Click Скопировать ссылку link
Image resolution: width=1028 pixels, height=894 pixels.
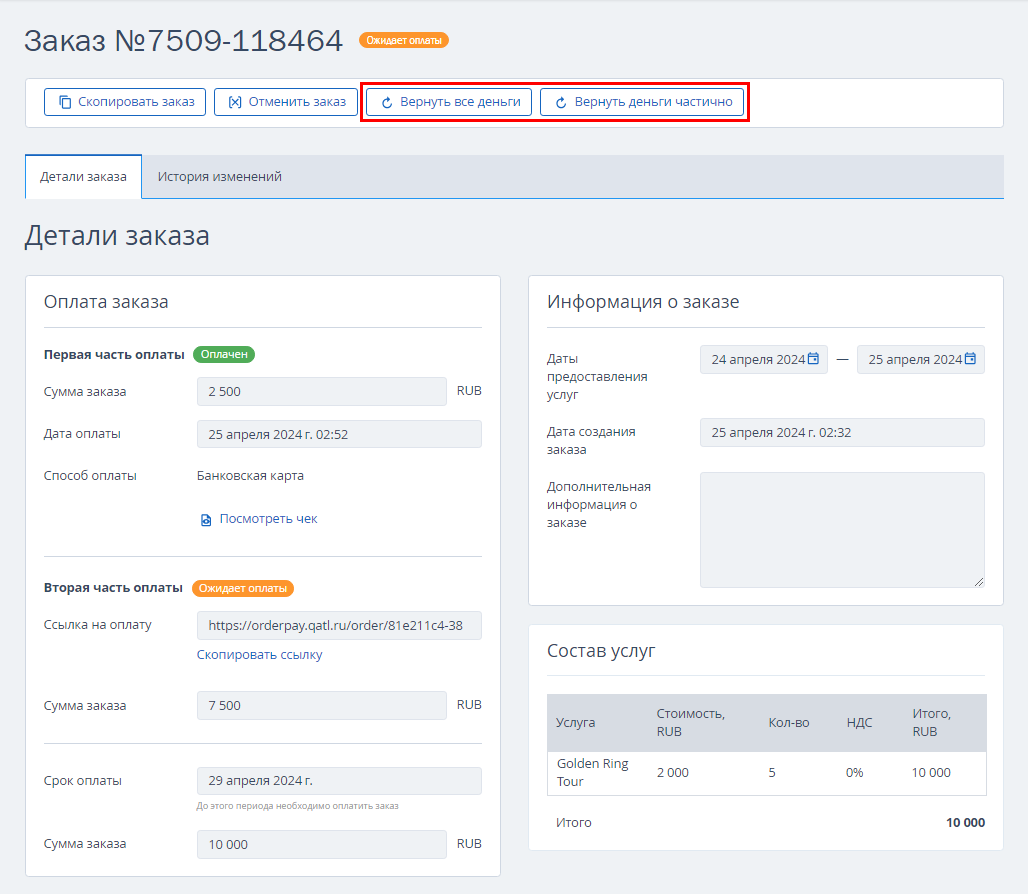260,655
